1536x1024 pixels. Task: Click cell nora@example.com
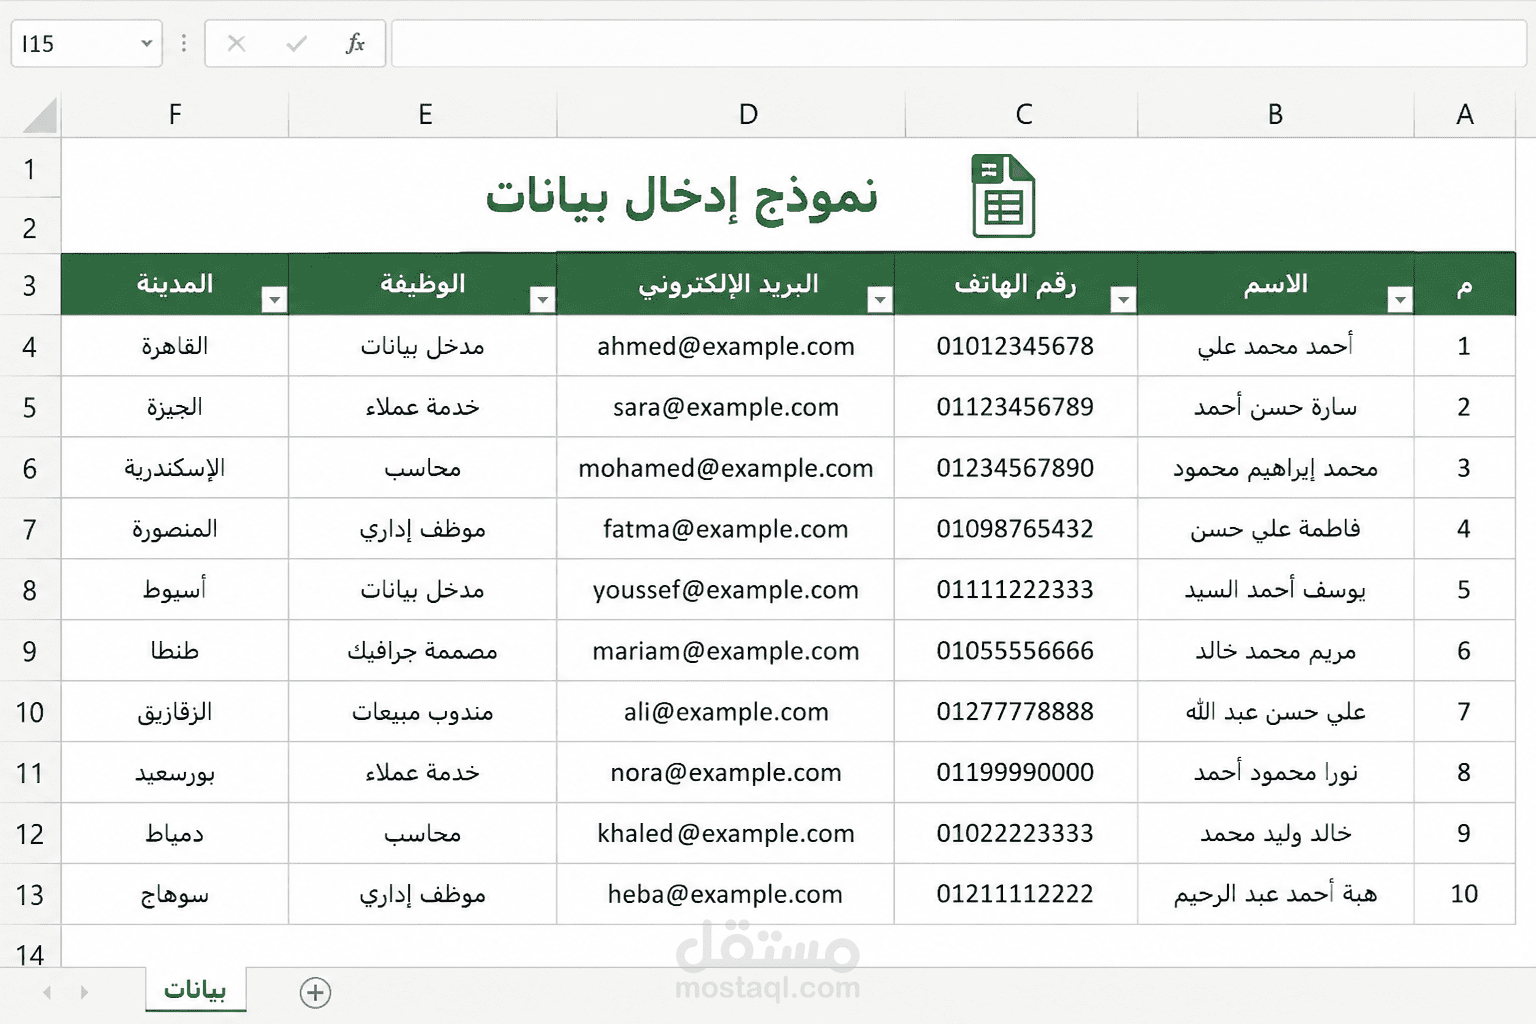tap(726, 773)
